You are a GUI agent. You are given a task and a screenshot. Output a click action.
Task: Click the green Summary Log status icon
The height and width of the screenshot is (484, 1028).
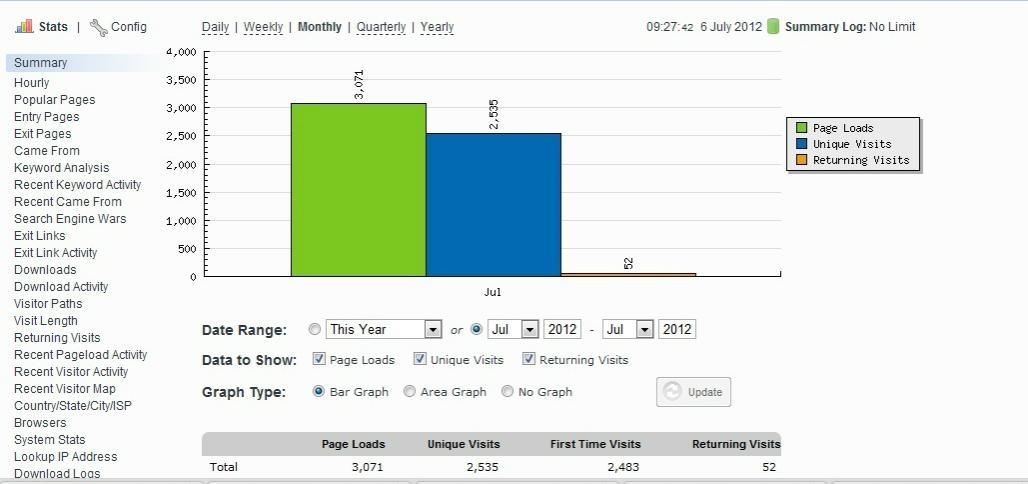(773, 27)
